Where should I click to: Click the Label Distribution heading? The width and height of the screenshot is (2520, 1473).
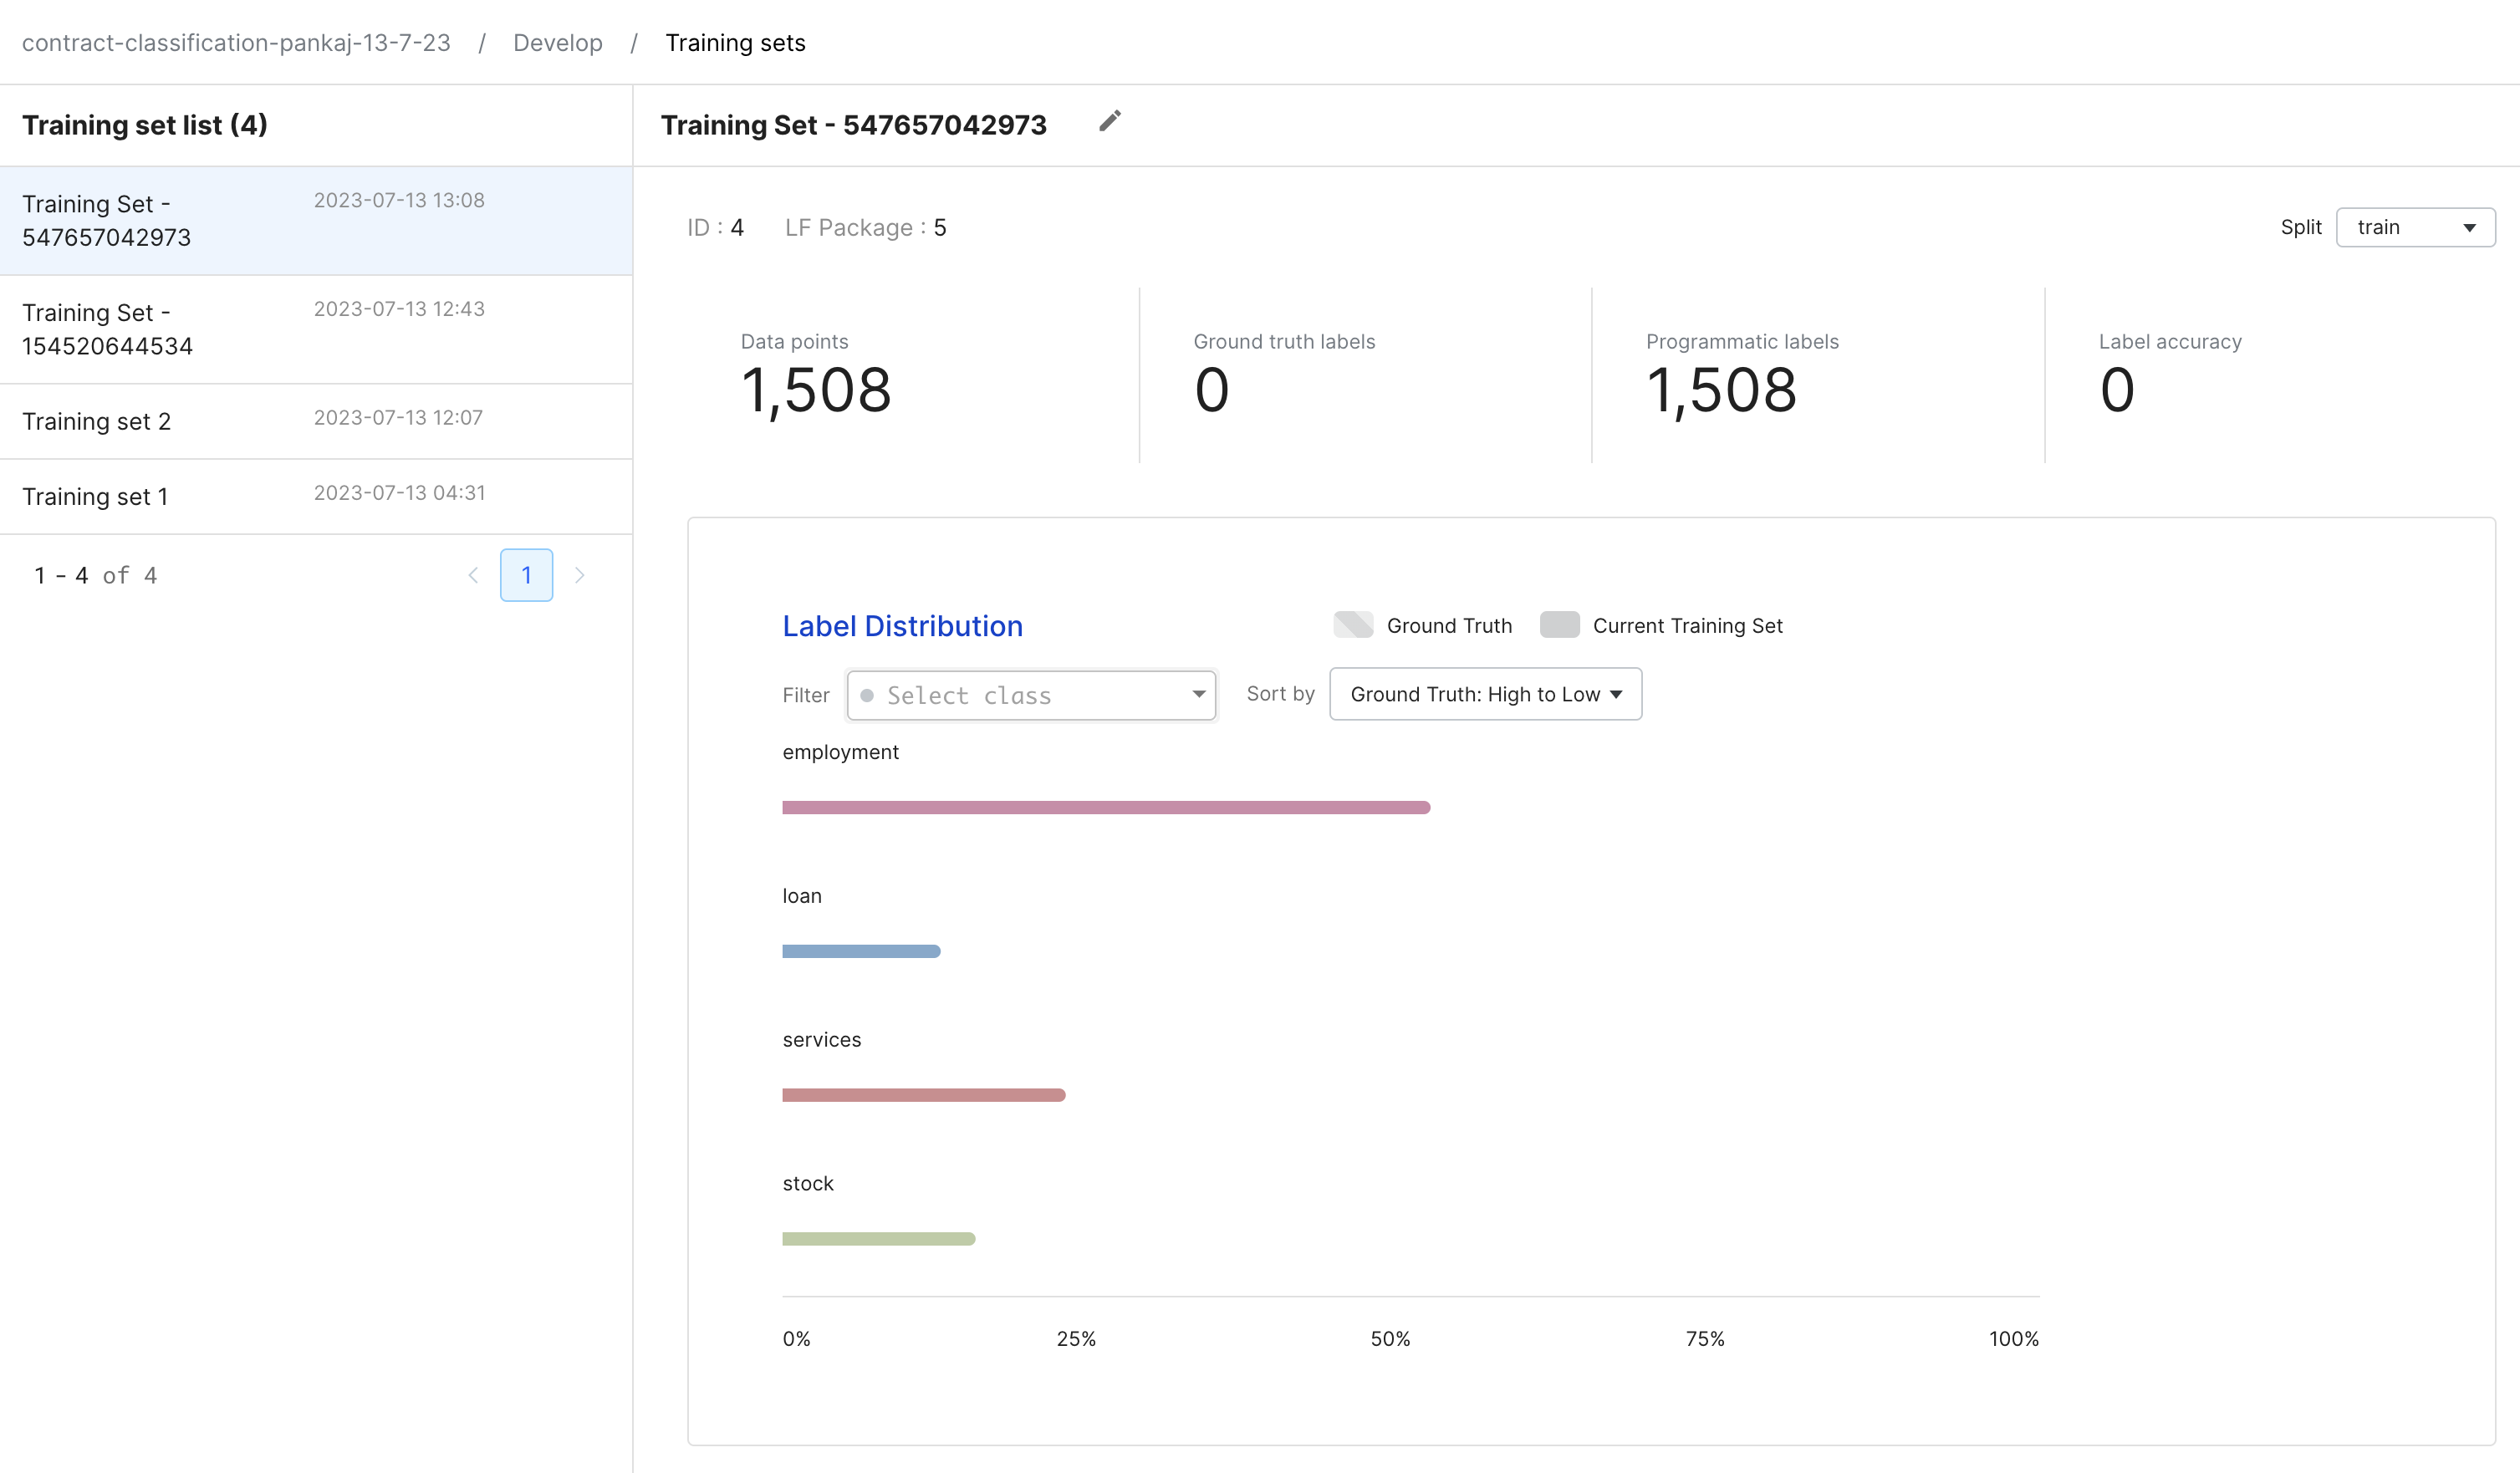[x=902, y=626]
